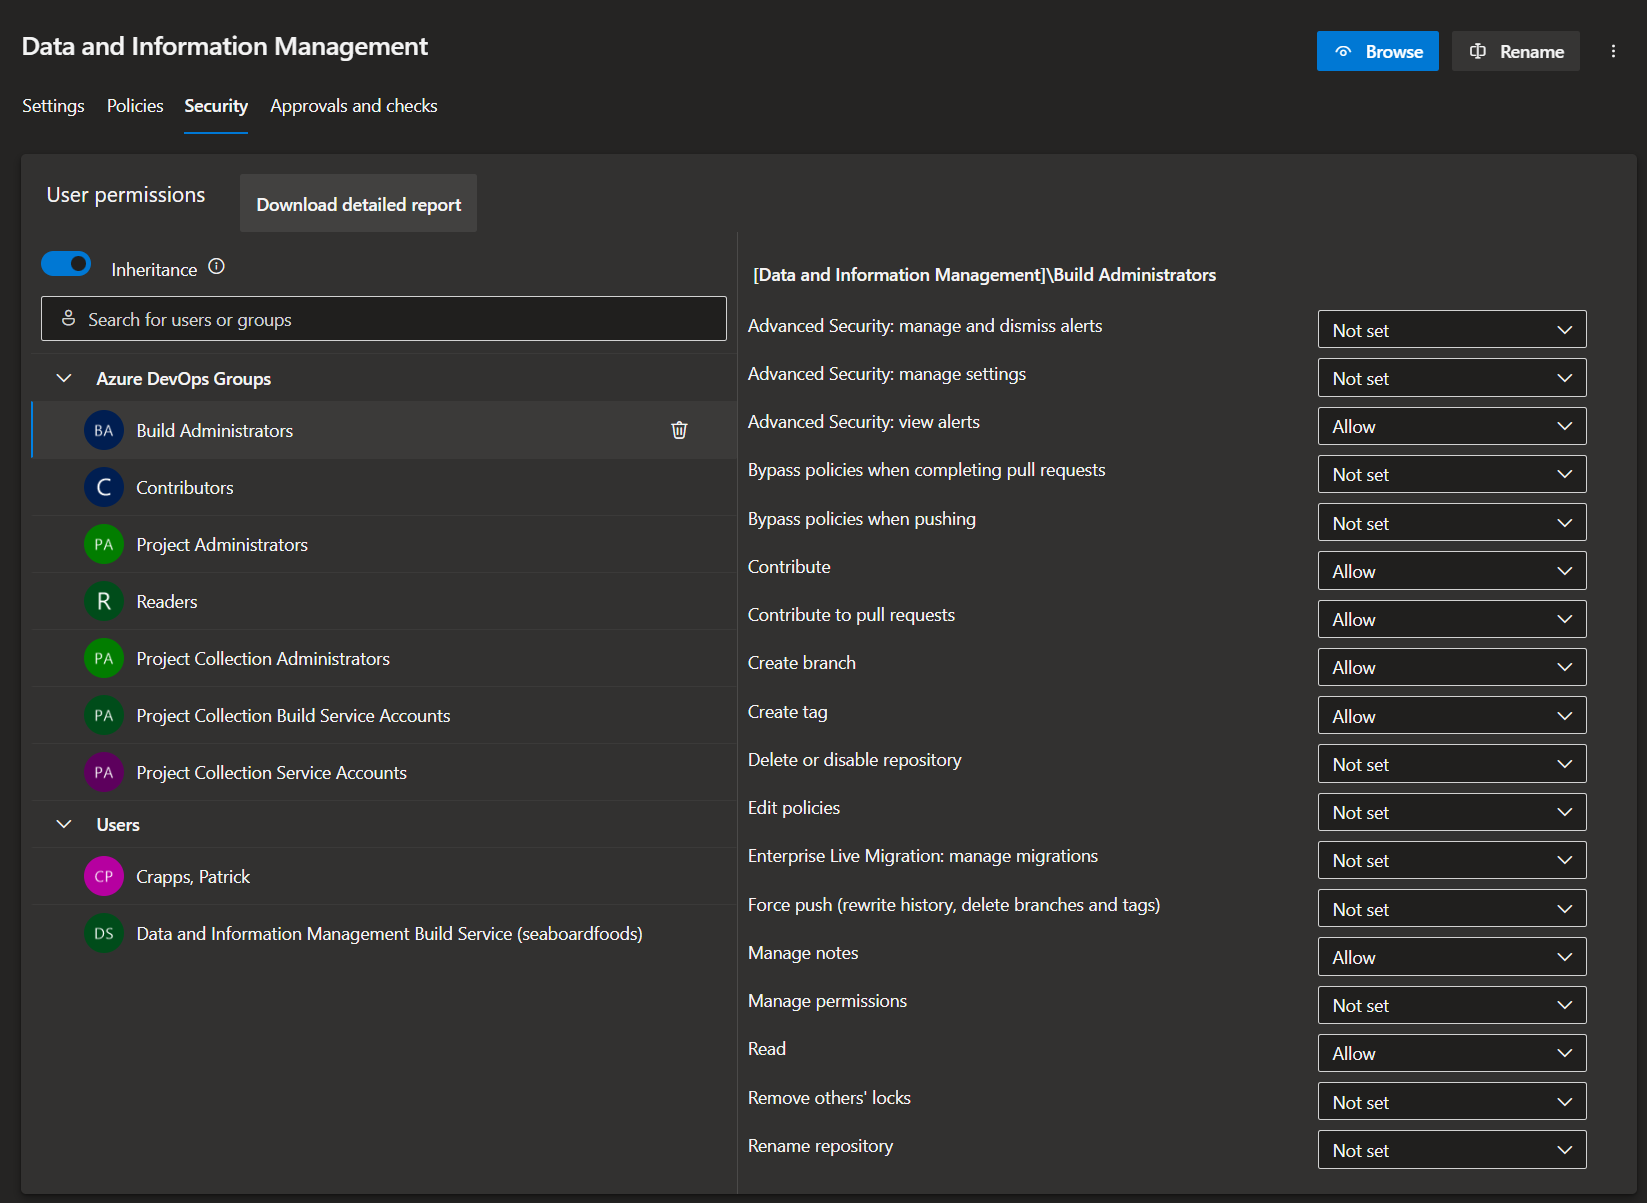The height and width of the screenshot is (1203, 1647).
Task: Focus the Search for users or groups field
Action: (x=384, y=319)
